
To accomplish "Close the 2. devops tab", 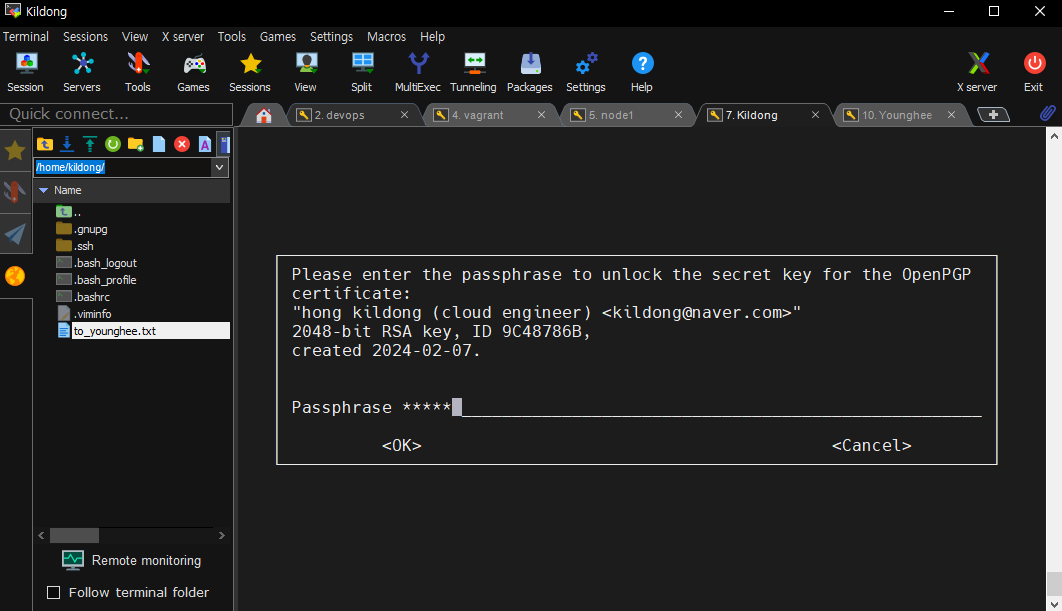I will 404,114.
